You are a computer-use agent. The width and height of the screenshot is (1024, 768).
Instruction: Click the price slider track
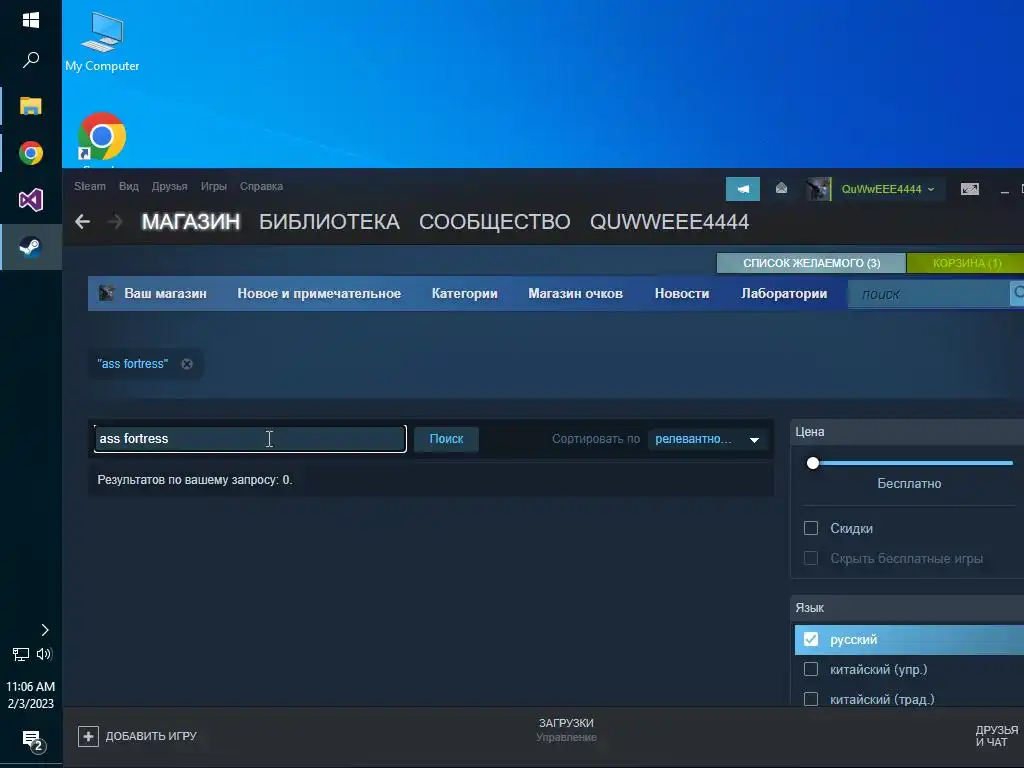[914, 463]
